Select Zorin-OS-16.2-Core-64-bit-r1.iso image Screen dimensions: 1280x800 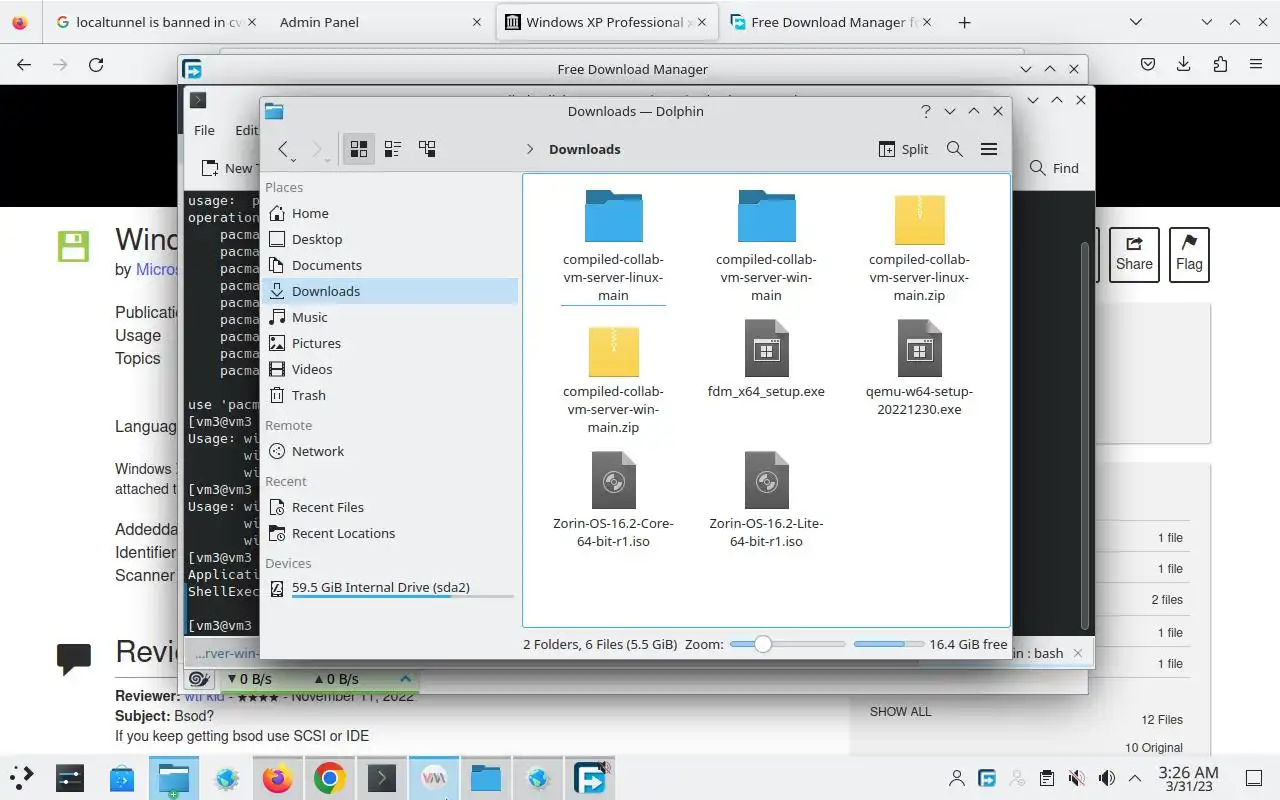point(613,500)
